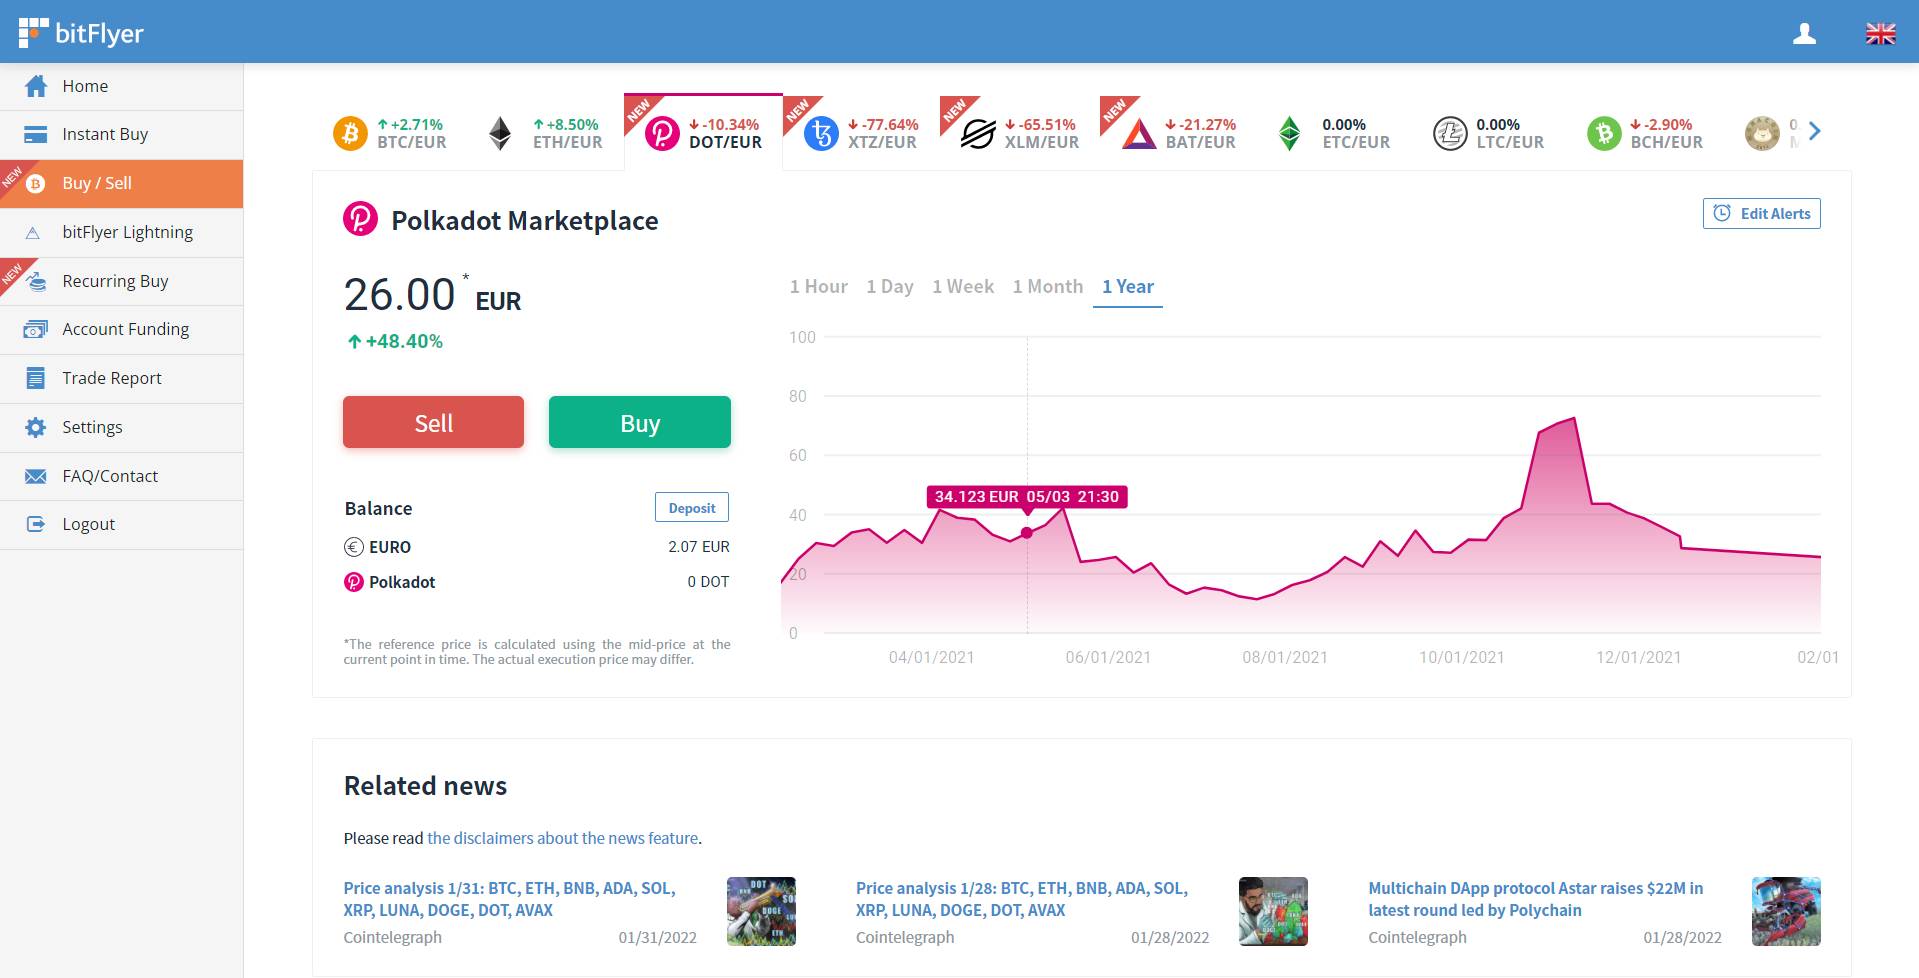Open Recurring Buy page

coord(121,282)
